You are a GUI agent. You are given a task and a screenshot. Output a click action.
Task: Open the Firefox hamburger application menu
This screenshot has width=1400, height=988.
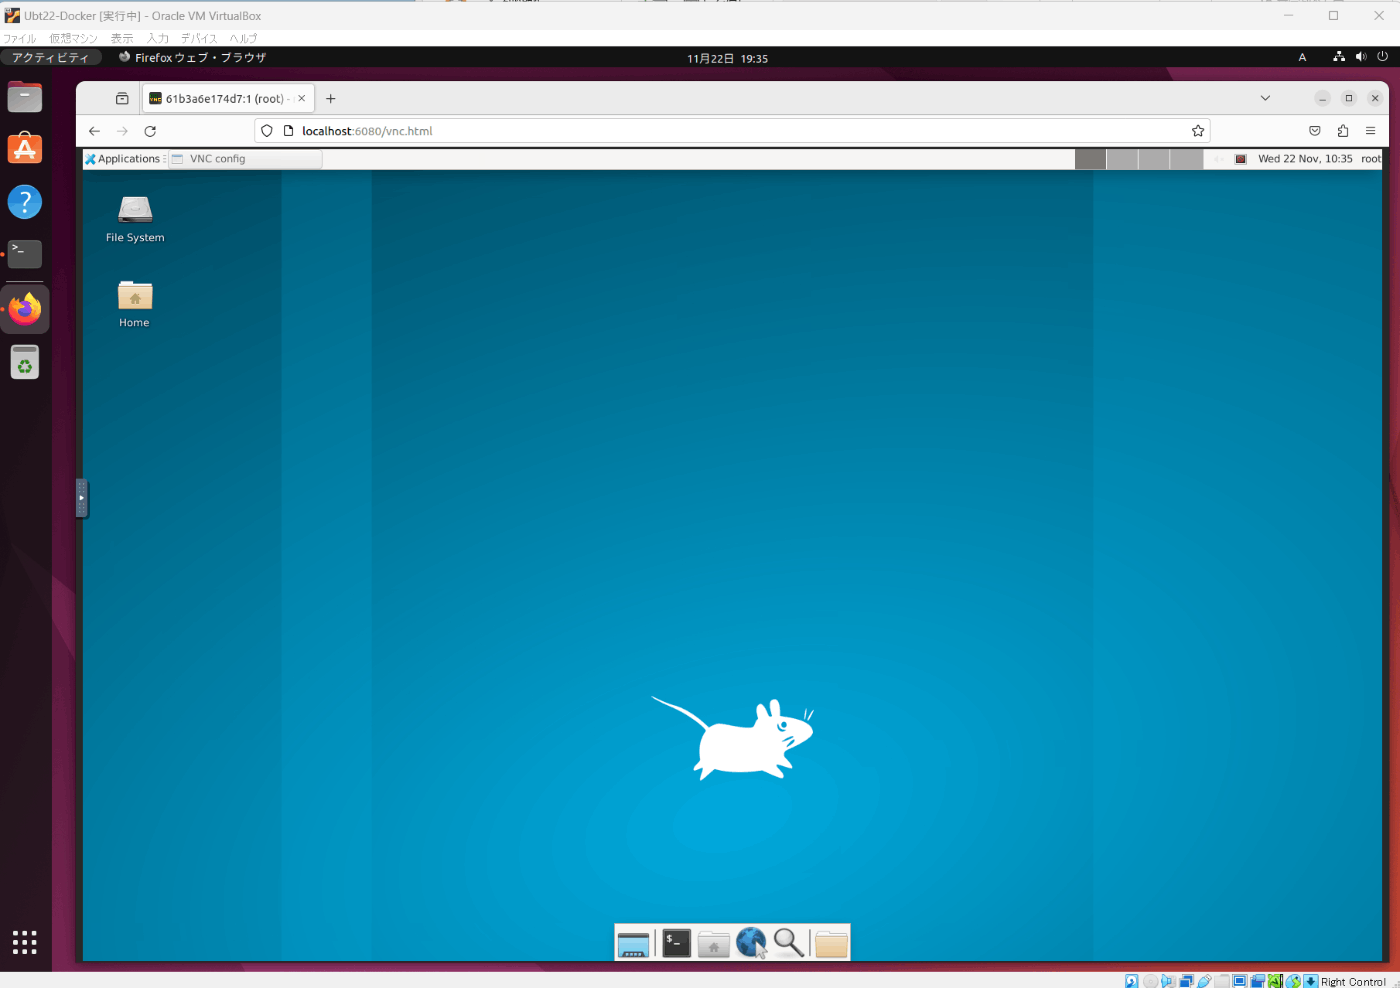point(1371,131)
